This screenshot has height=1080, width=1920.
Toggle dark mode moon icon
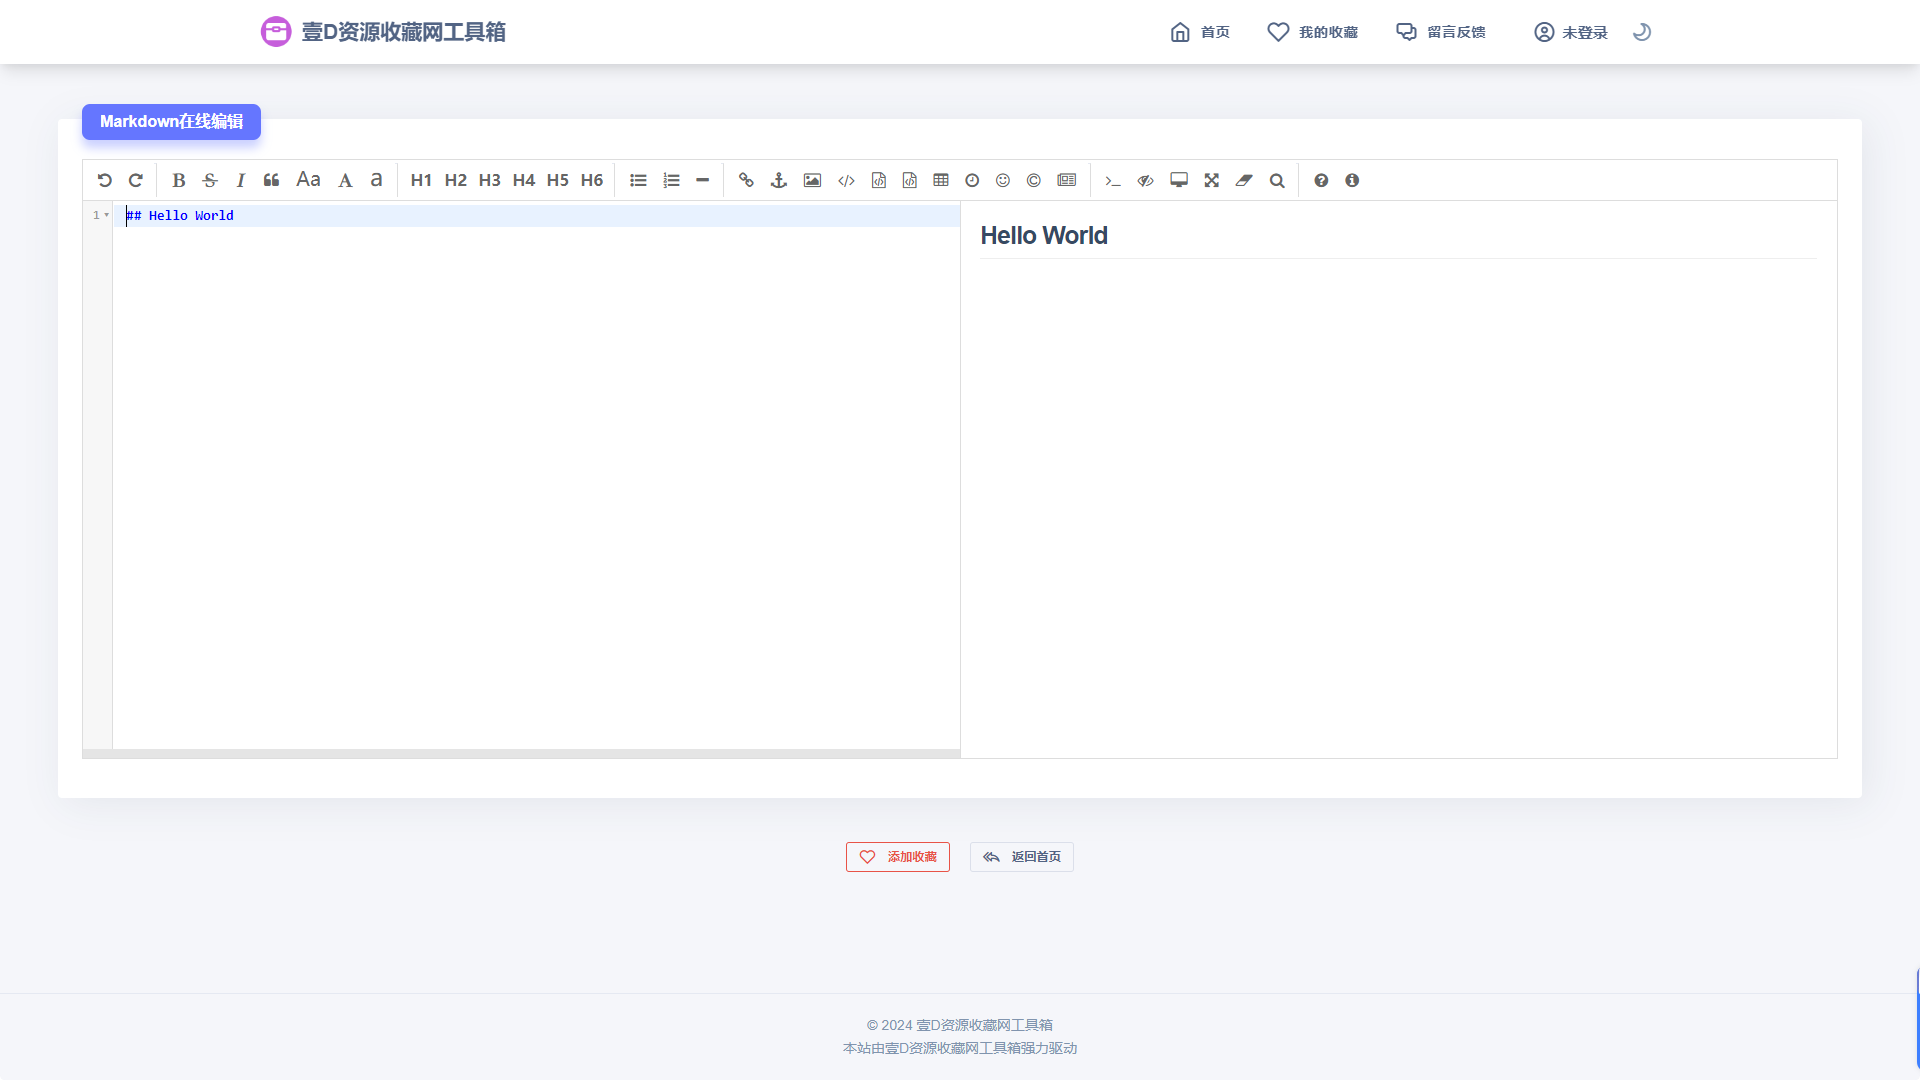pos(1642,32)
